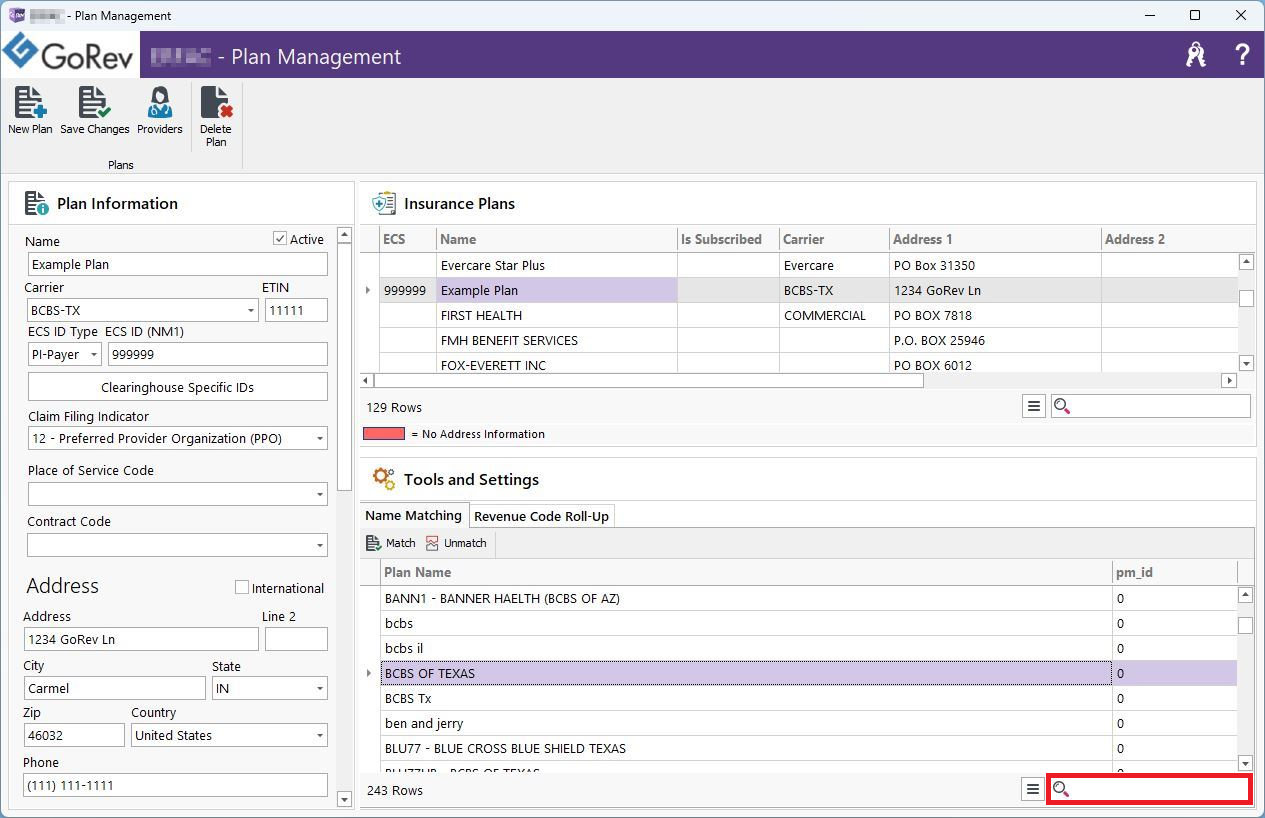Enable the International checkbox
The width and height of the screenshot is (1265, 818).
coord(241,587)
